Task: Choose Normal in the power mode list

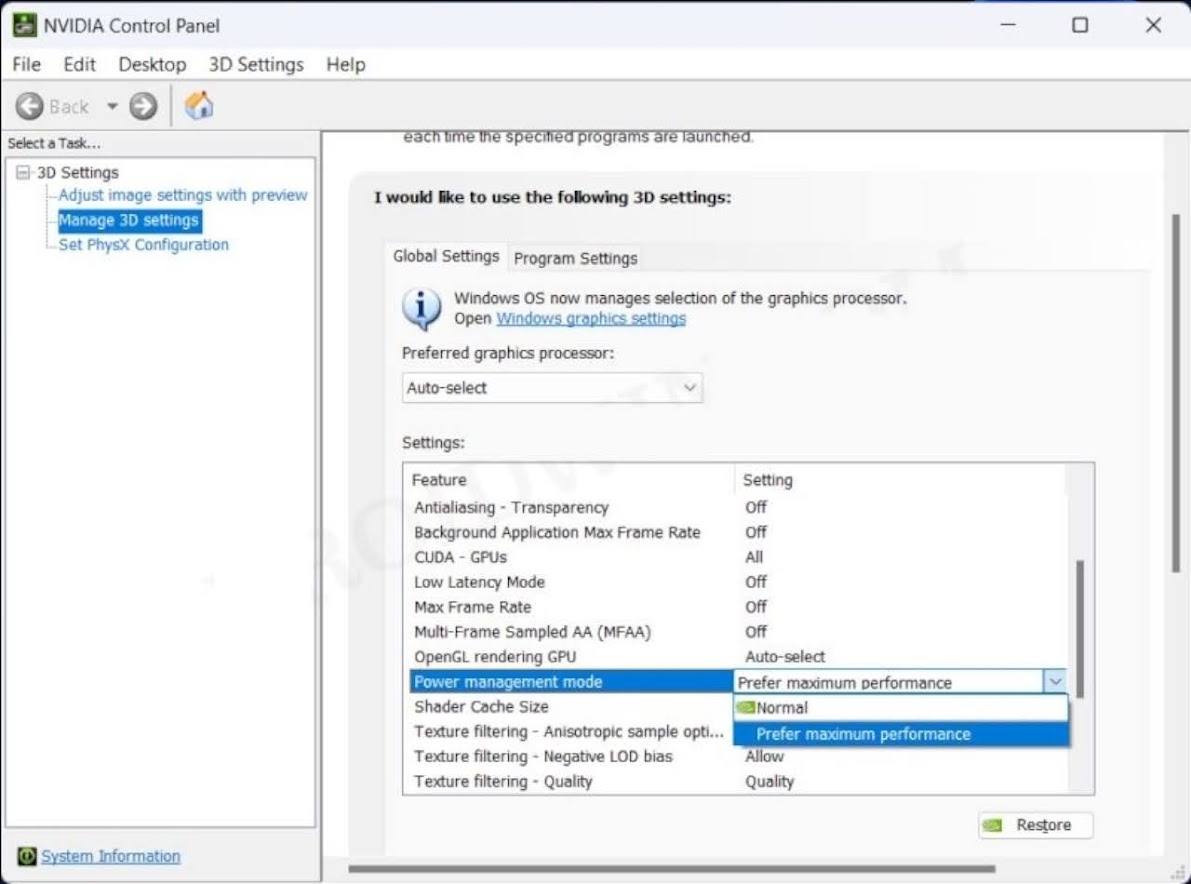Action: [901, 708]
